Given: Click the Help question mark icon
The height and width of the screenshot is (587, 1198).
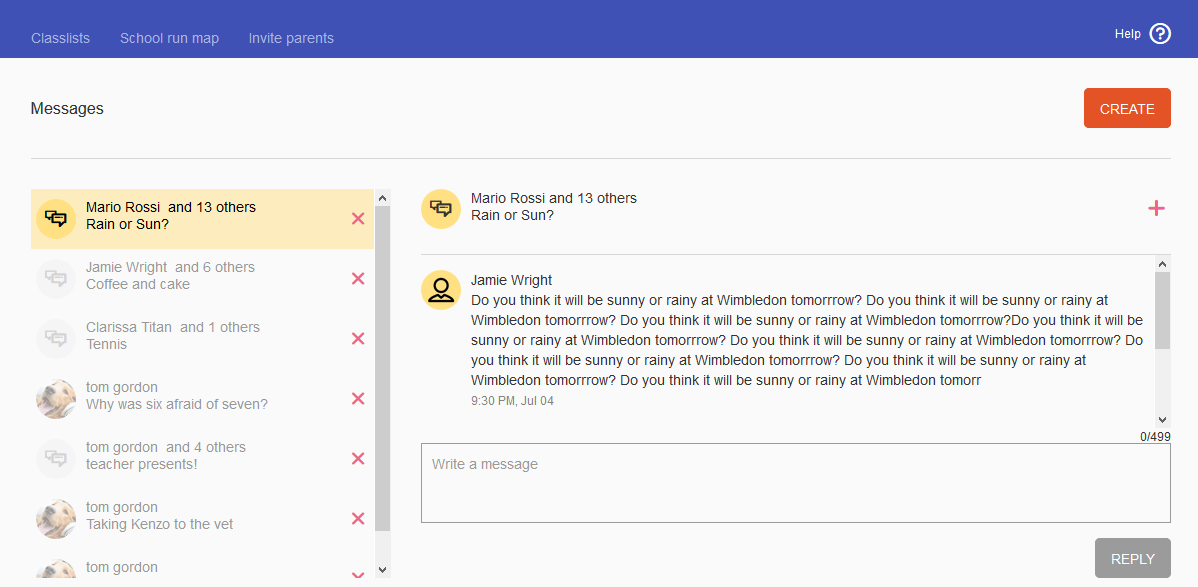Looking at the screenshot, I should pos(1160,34).
